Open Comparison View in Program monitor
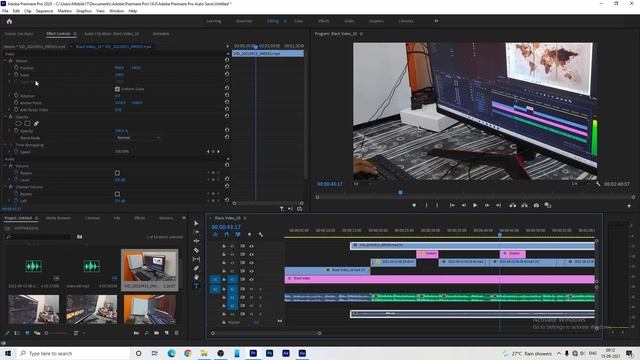This screenshot has width=640, height=360. [x=548, y=205]
